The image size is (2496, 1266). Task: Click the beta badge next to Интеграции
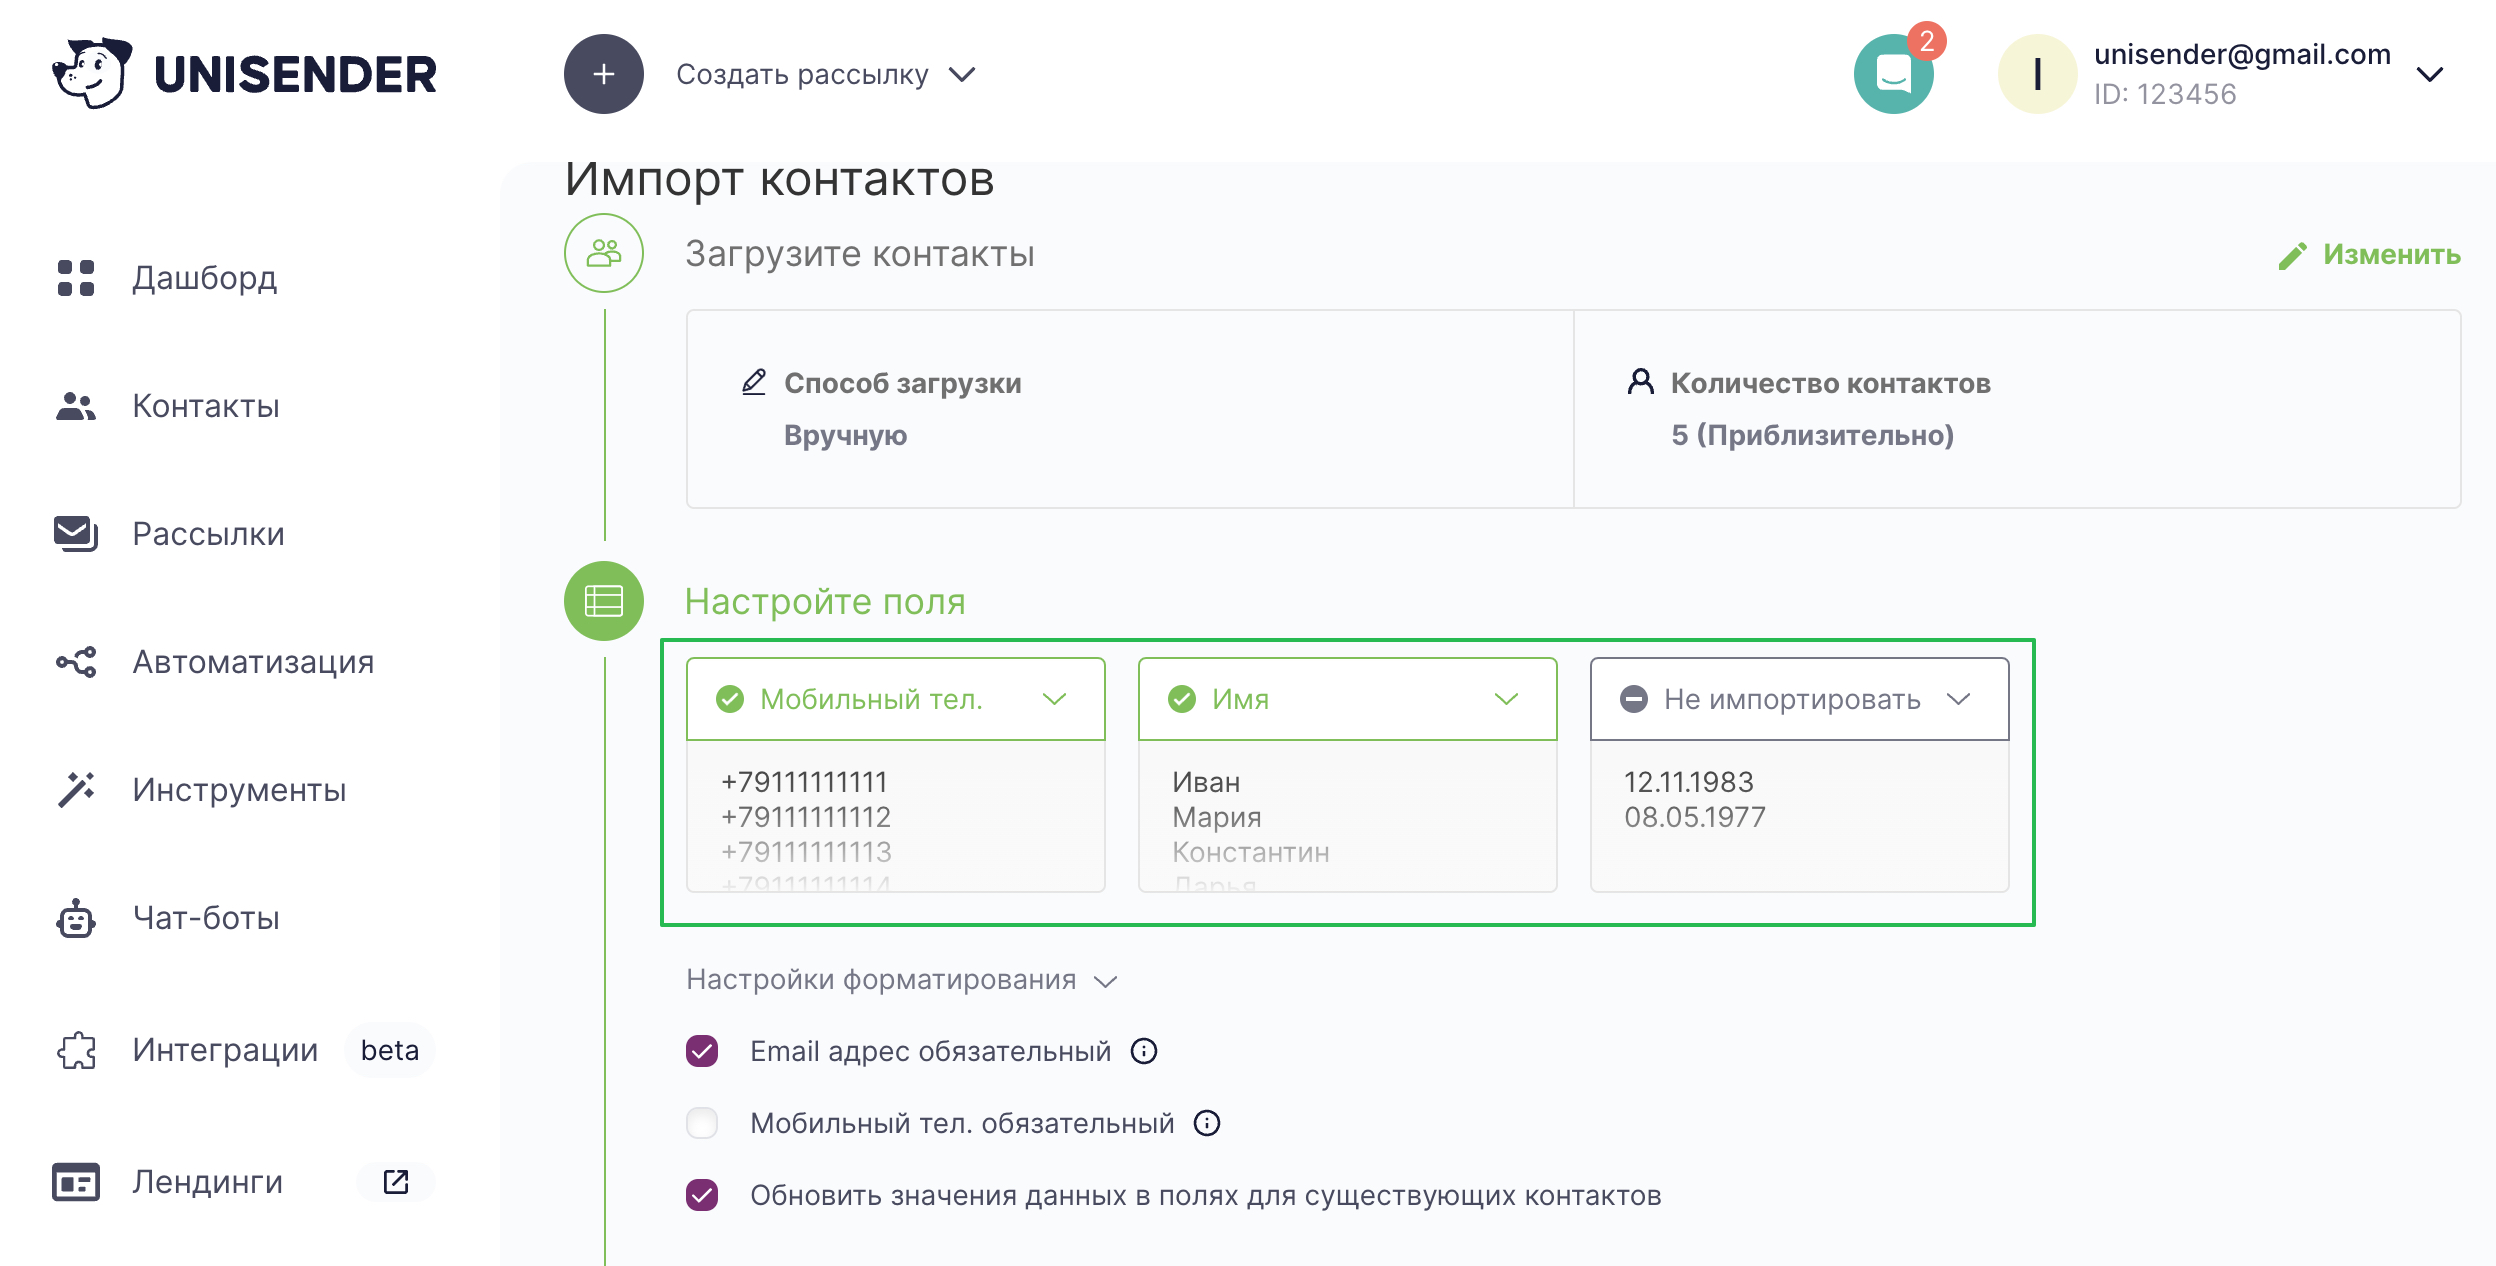(x=390, y=1050)
